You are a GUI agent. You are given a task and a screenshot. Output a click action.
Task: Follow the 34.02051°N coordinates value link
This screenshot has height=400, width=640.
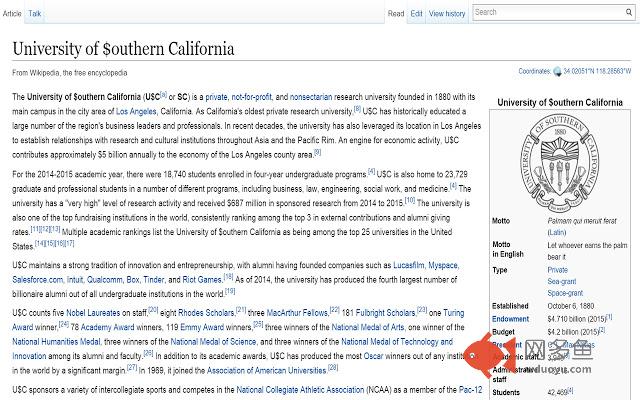pyautogui.click(x=597, y=71)
